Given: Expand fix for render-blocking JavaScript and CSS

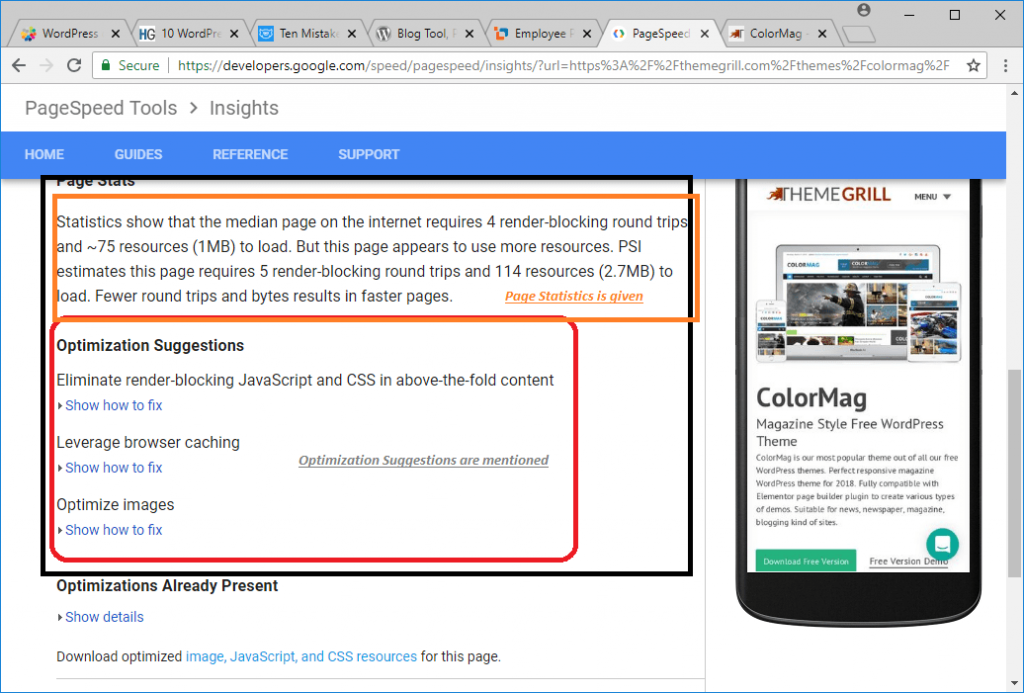Looking at the screenshot, I should point(113,405).
